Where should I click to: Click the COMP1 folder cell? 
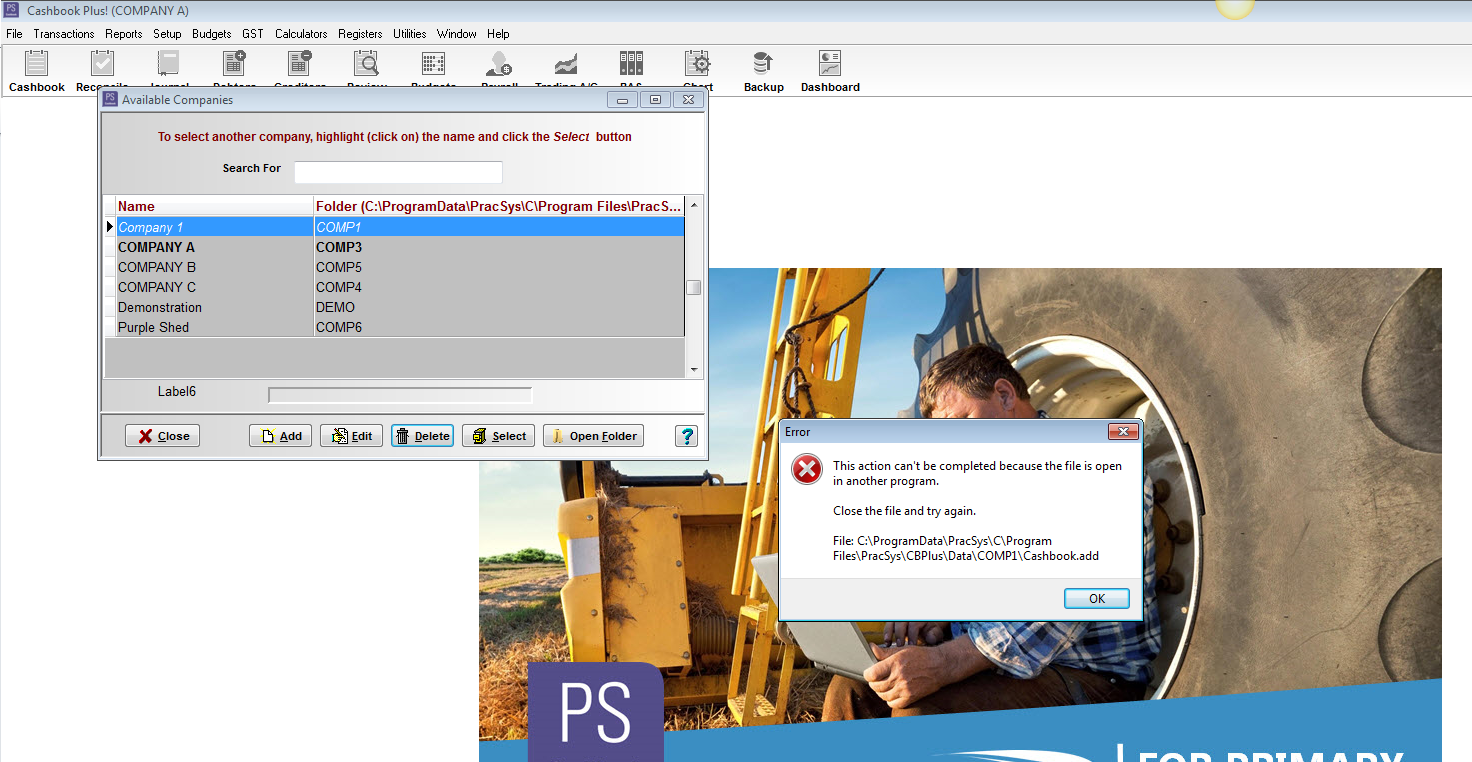(499, 227)
